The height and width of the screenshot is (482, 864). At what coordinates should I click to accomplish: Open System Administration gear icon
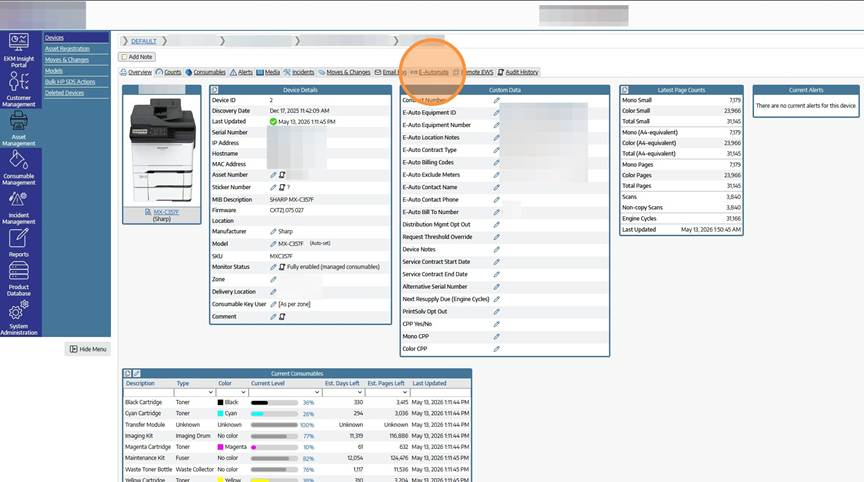(19, 317)
